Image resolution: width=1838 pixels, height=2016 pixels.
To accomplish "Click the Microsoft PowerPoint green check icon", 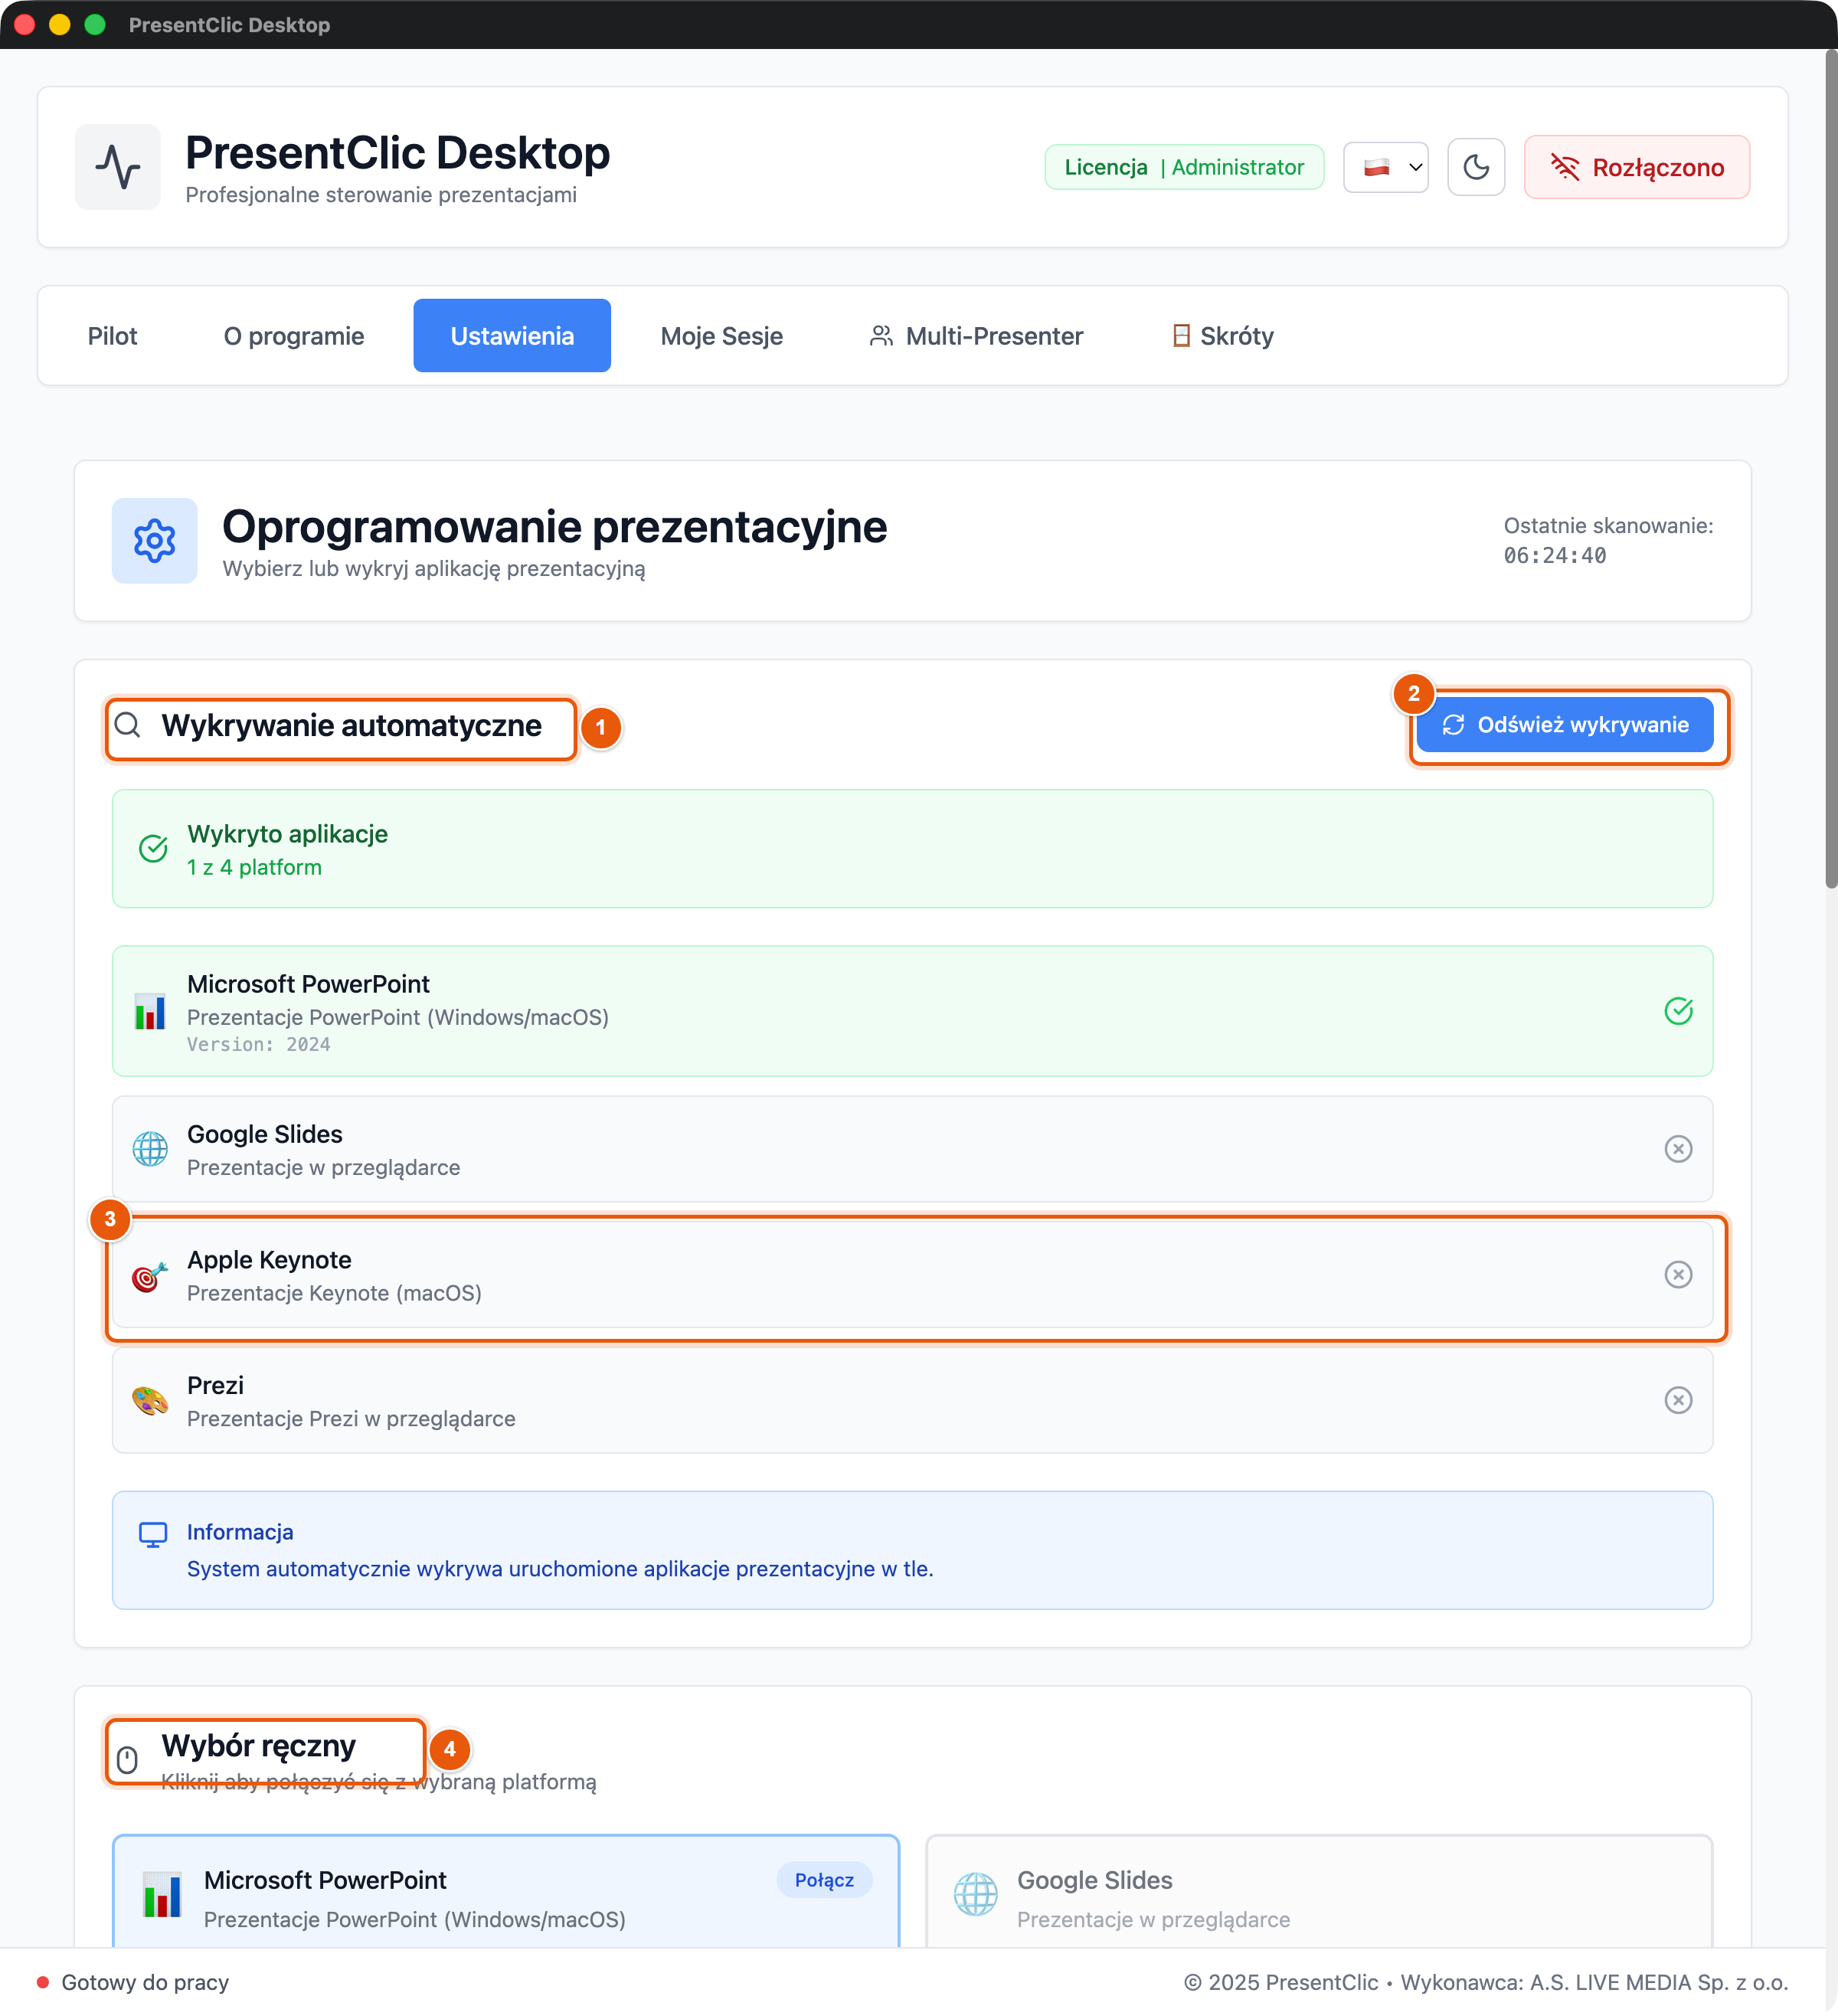I will [x=1678, y=1011].
